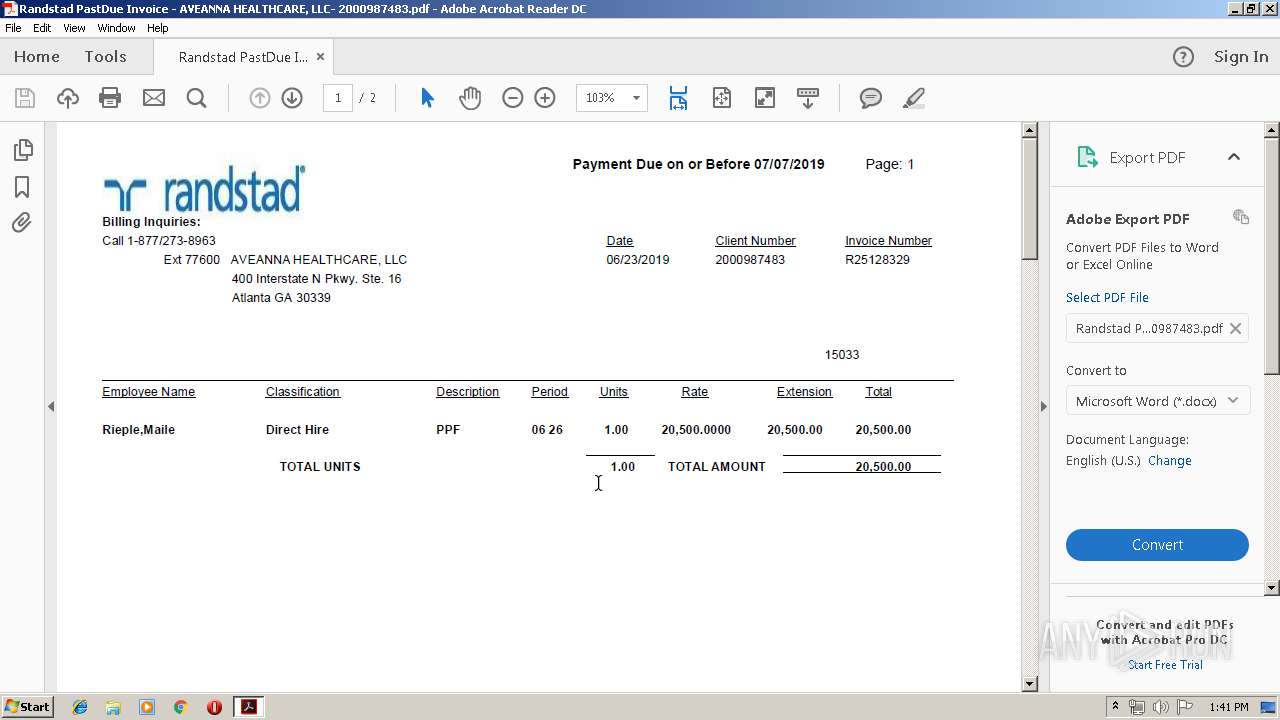Switch to the Home tab
The image size is (1280, 720).
[37, 57]
